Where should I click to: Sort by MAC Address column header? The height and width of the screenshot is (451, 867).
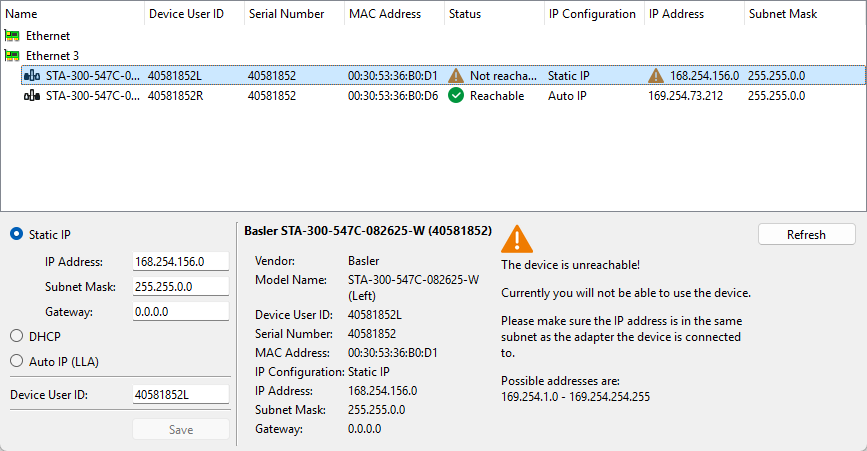[x=394, y=14]
